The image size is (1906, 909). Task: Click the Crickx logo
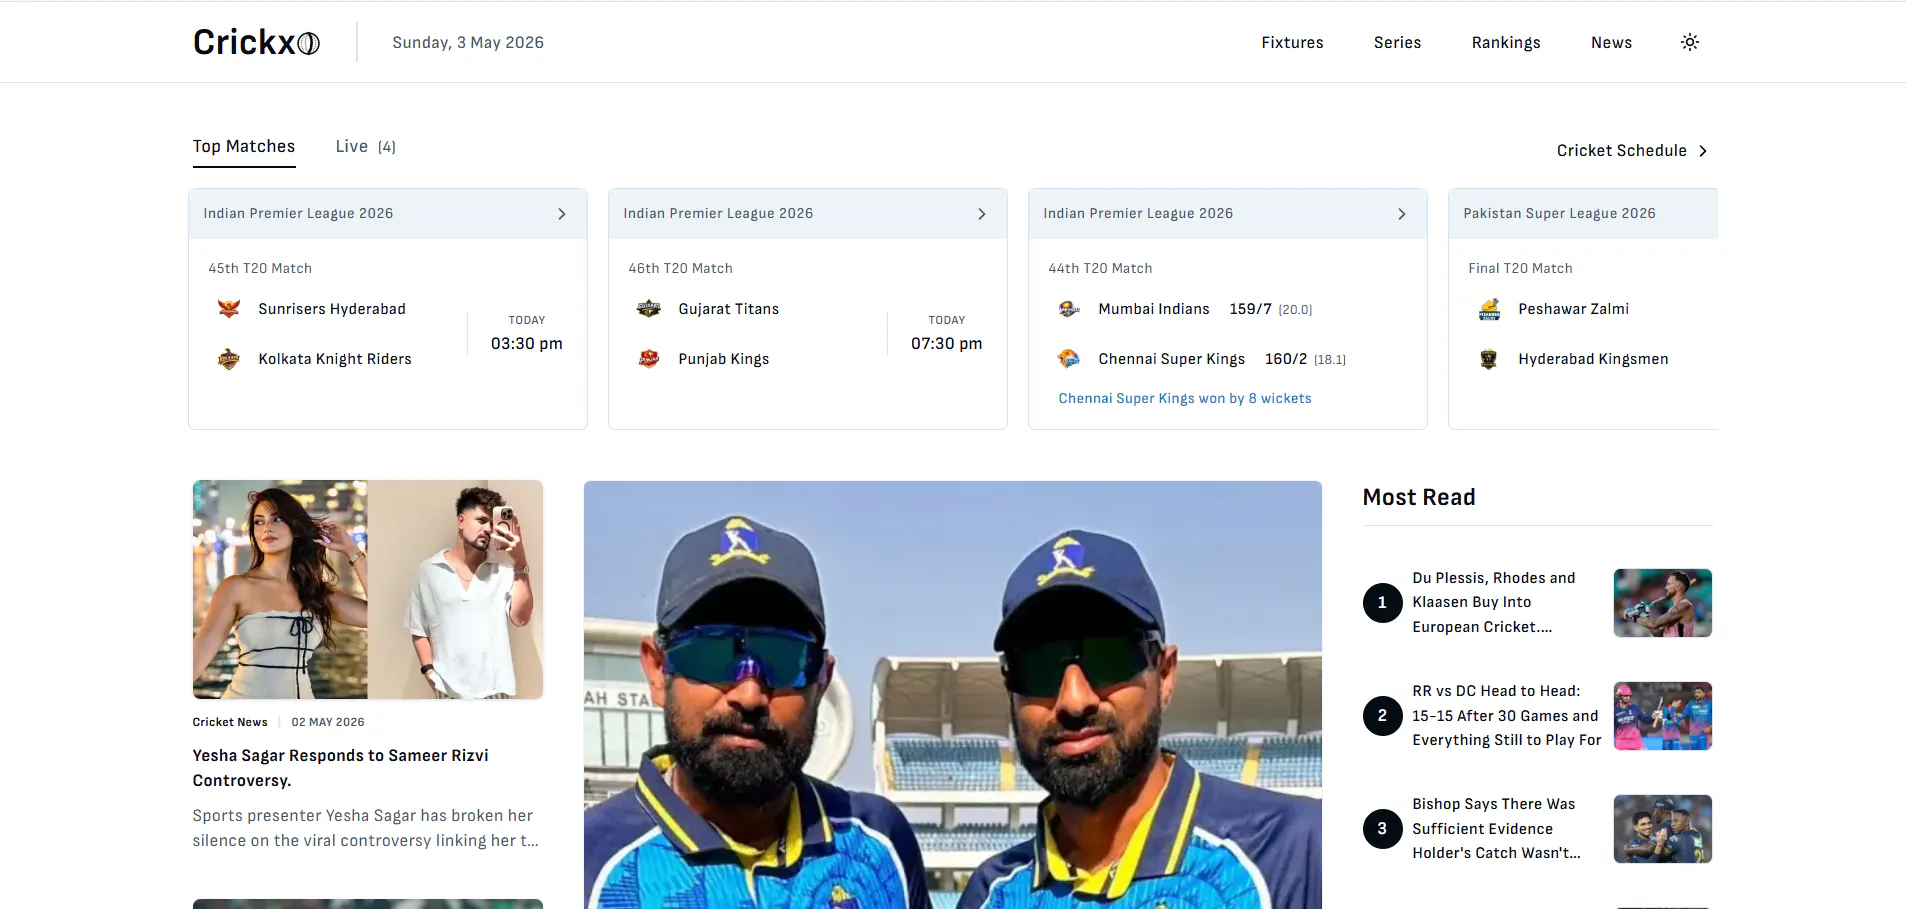tap(256, 42)
